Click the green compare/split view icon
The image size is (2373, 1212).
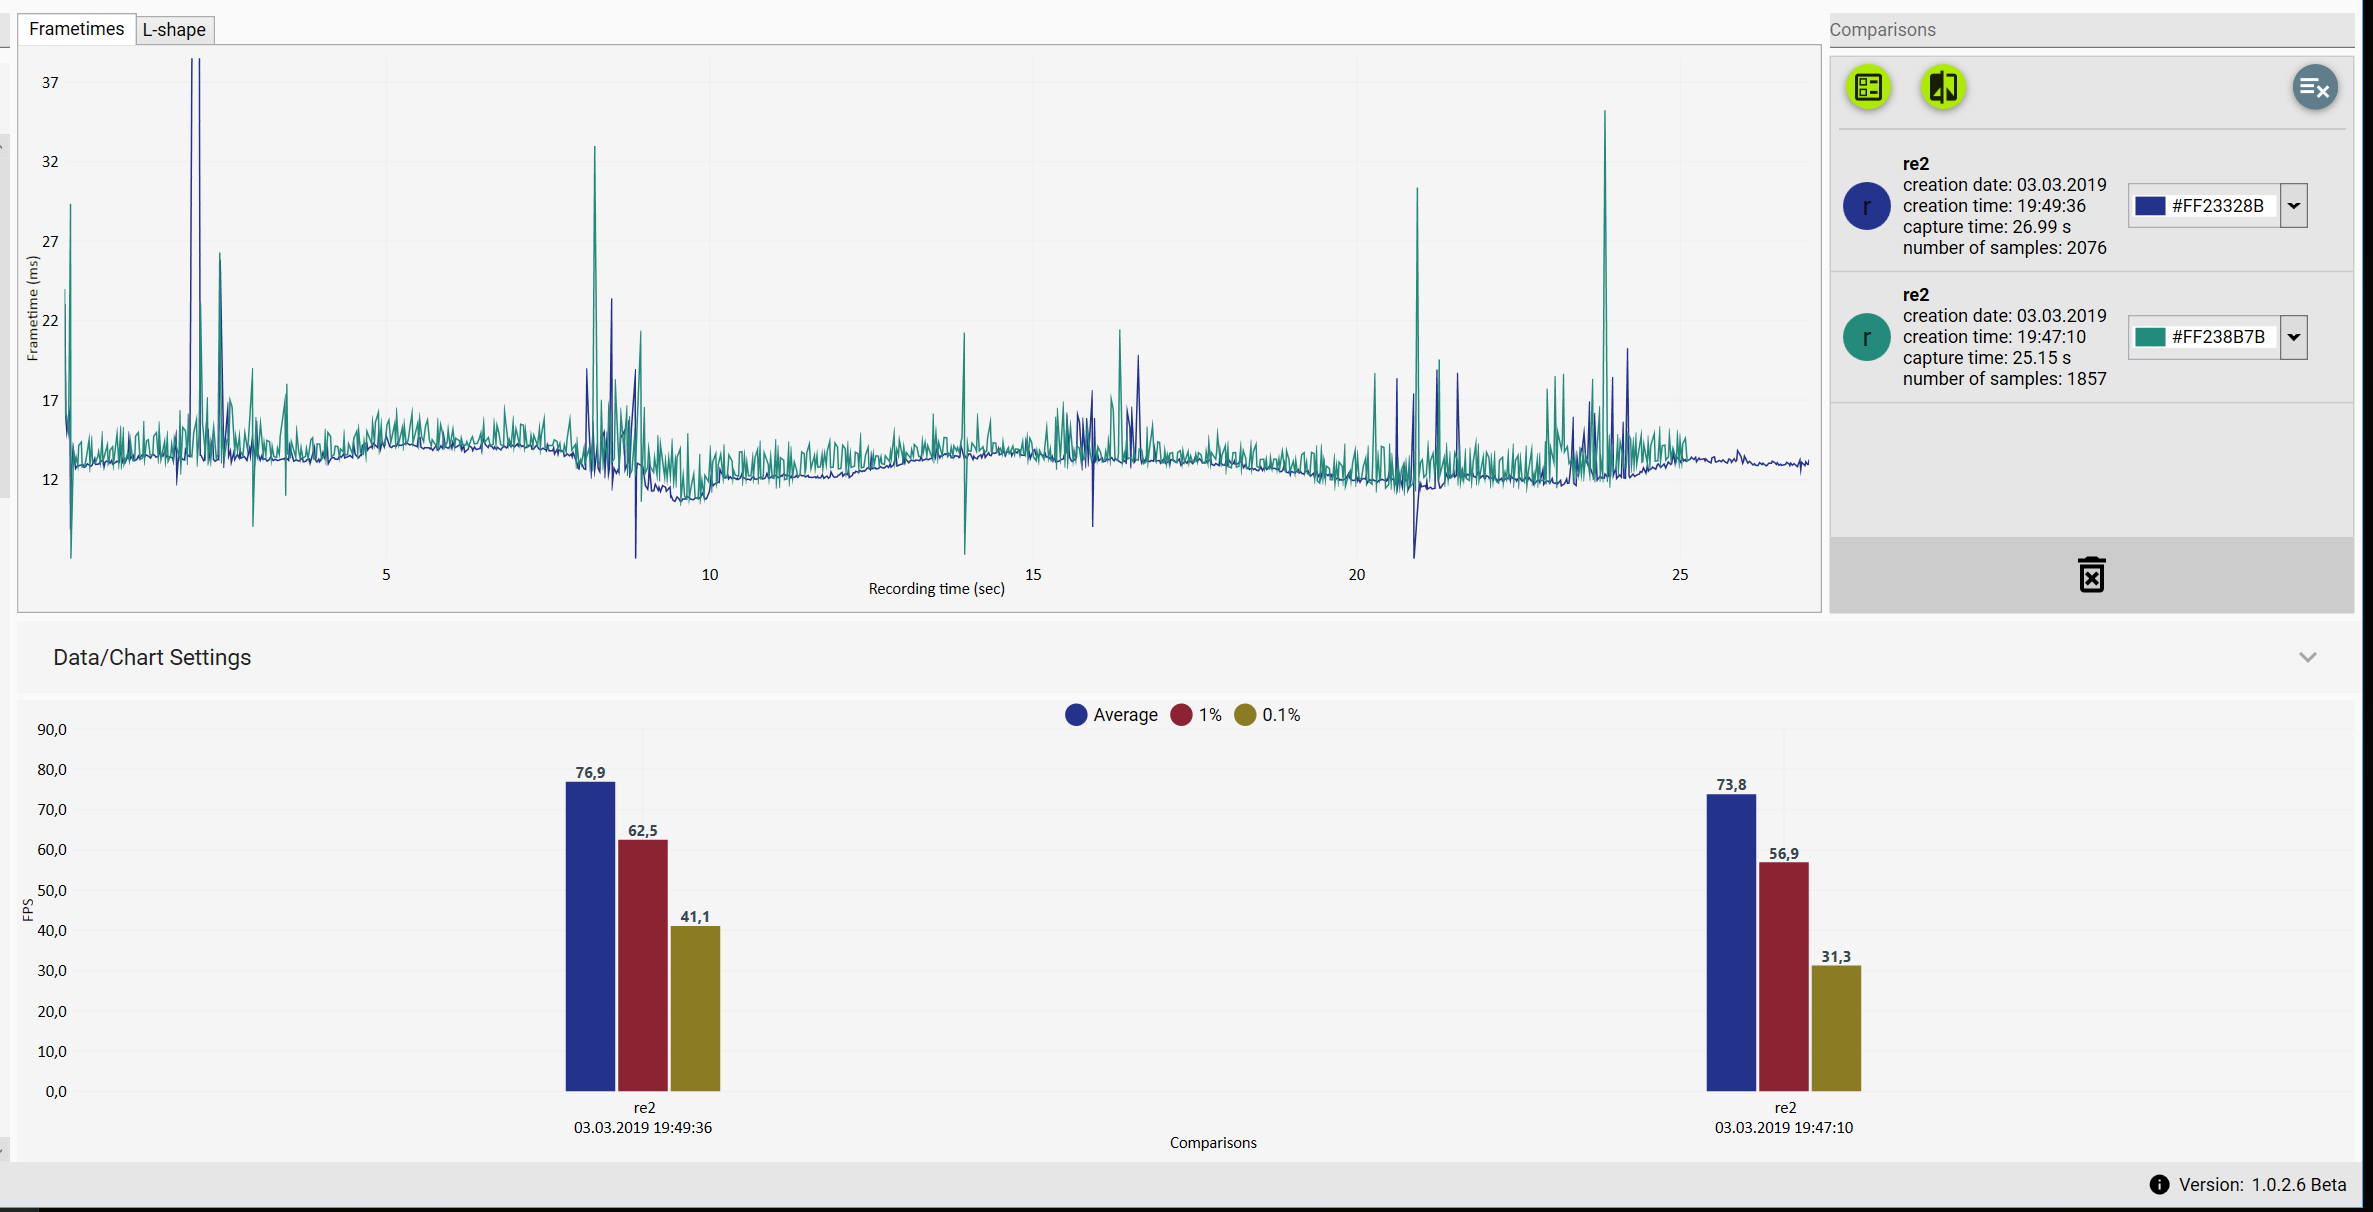[1943, 87]
